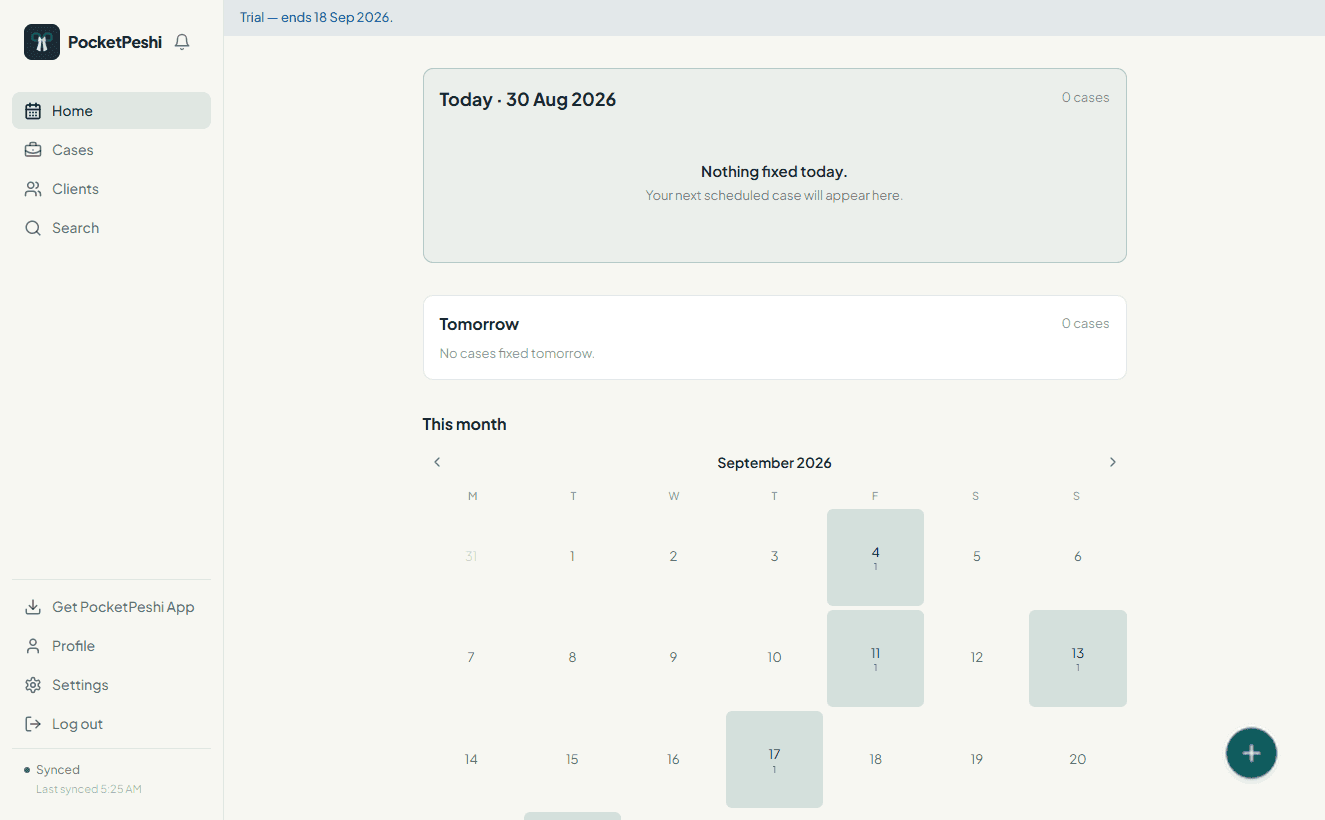Viewport: 1325px width, 820px height.
Task: Select September 17 with one case
Action: click(x=774, y=759)
